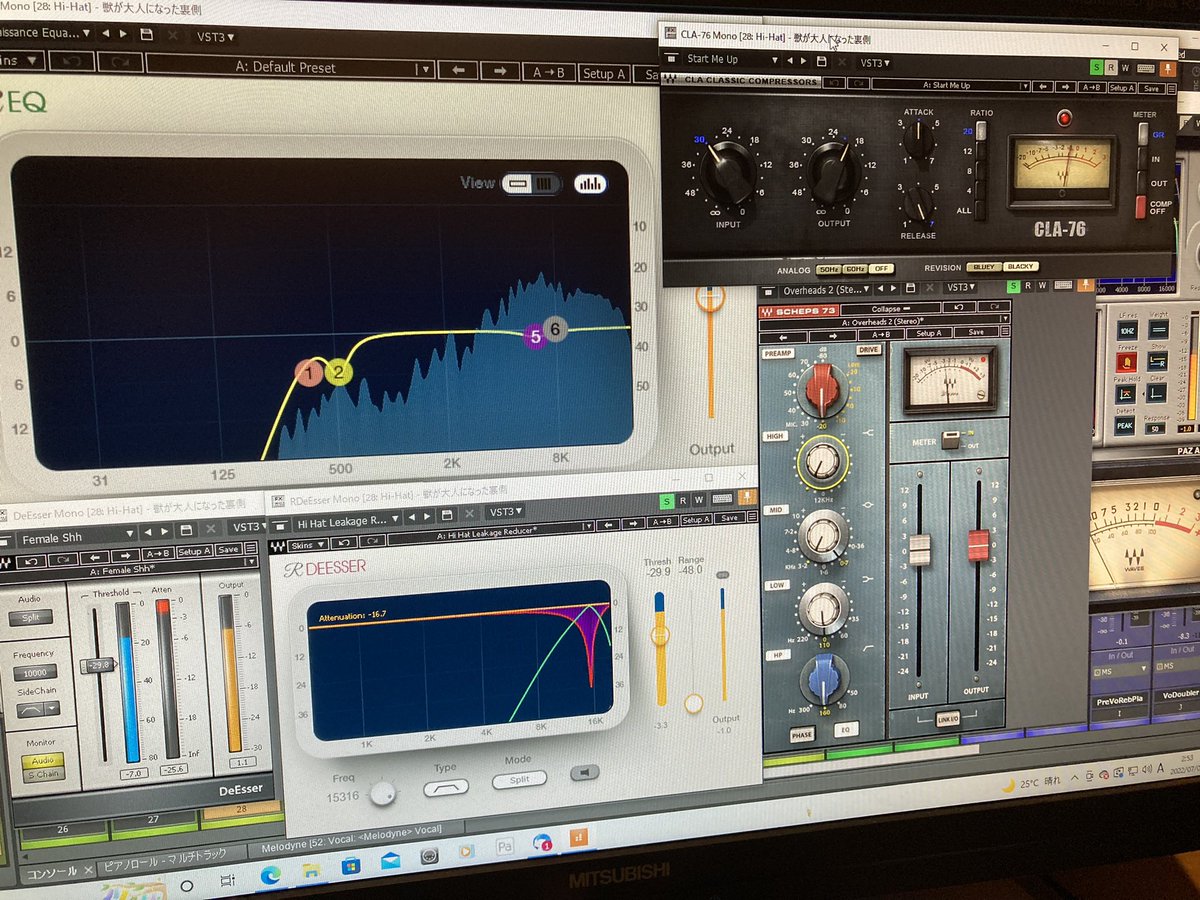
Task: Click the Peak Hold icon in PAZ
Action: click(x=1125, y=394)
